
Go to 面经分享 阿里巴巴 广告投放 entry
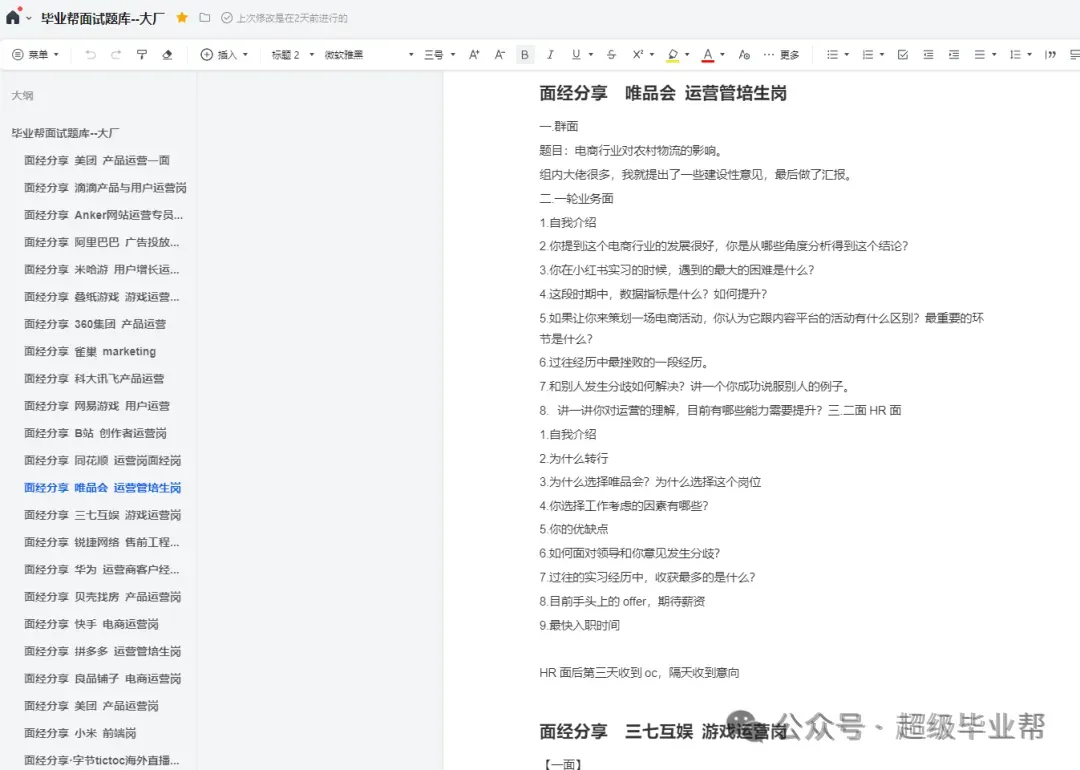102,242
